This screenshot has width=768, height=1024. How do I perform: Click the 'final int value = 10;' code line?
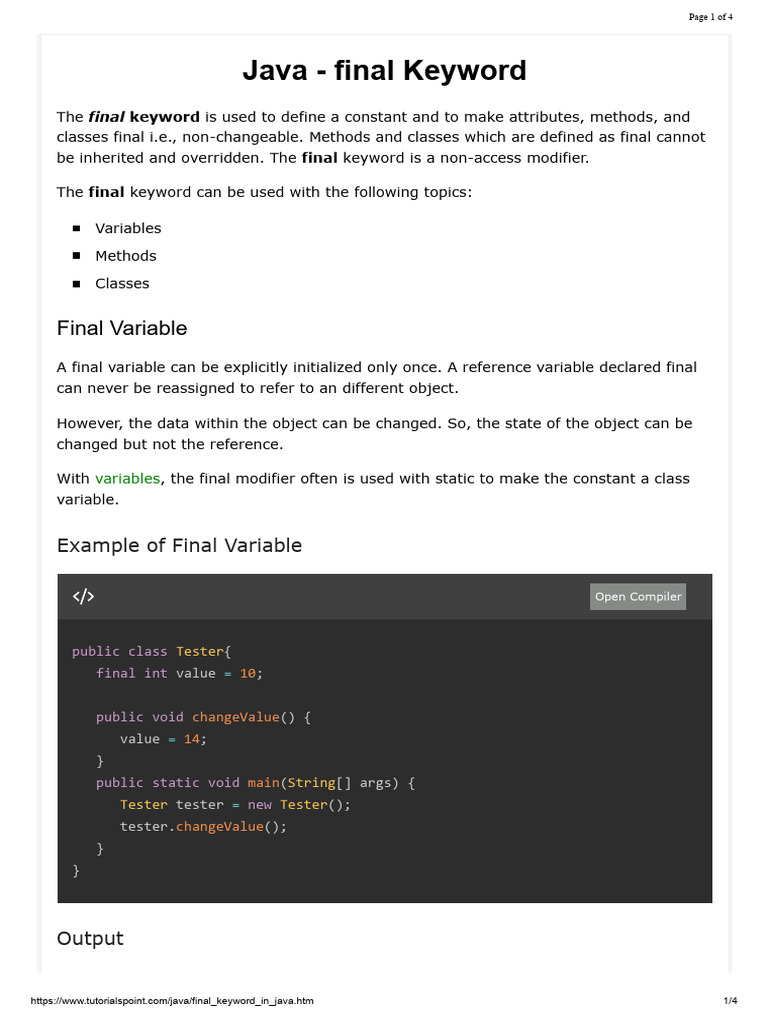tap(179, 673)
